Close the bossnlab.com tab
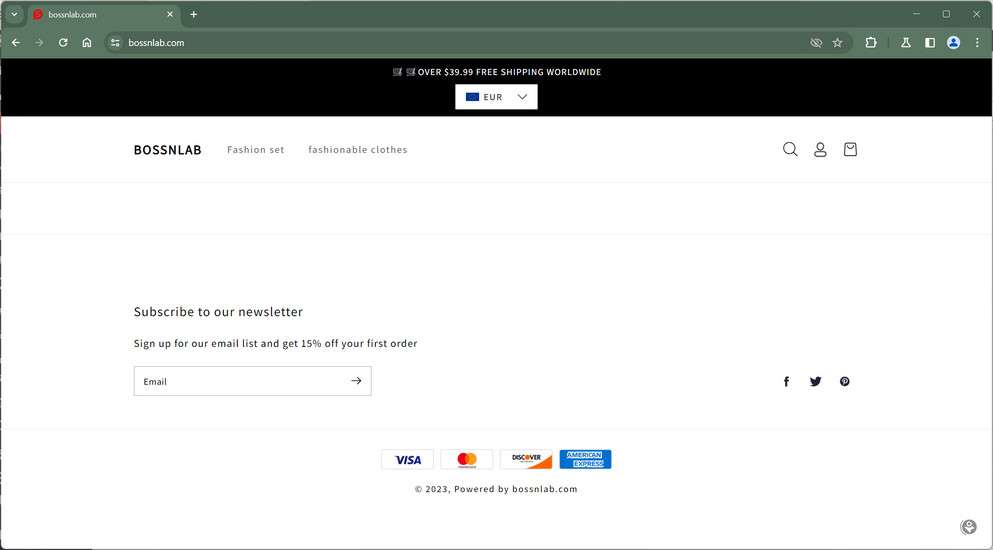 [170, 14]
